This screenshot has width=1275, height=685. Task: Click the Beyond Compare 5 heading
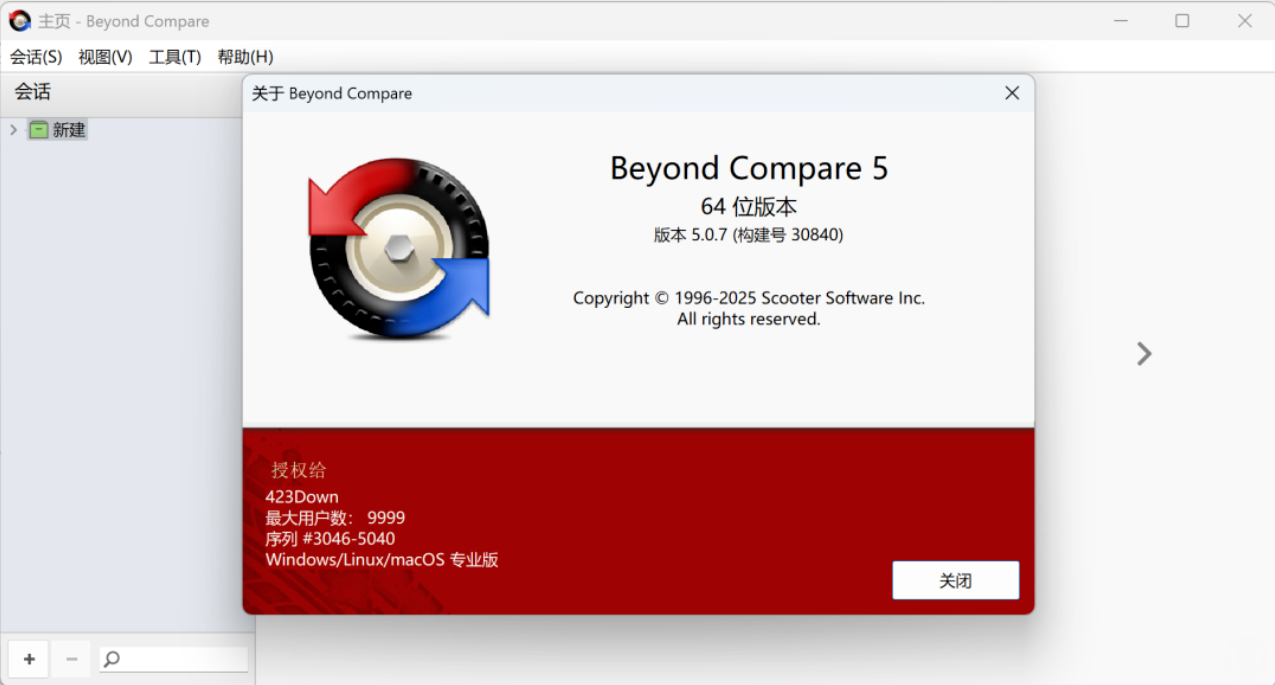749,168
